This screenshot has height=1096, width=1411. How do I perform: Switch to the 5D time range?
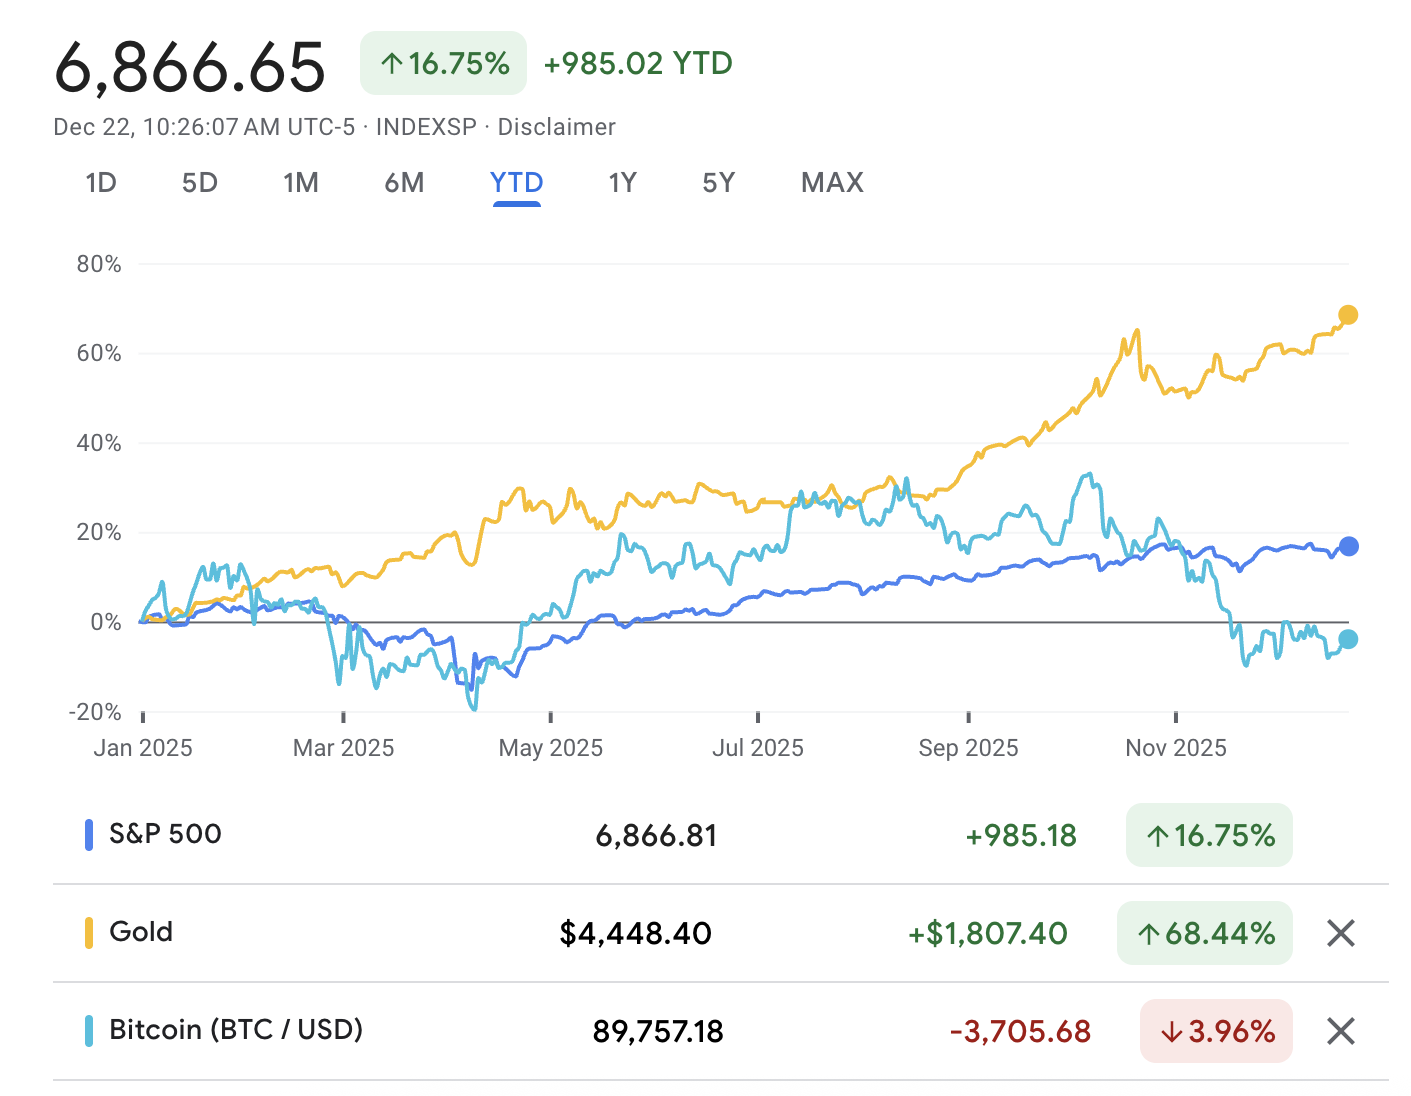tap(200, 183)
